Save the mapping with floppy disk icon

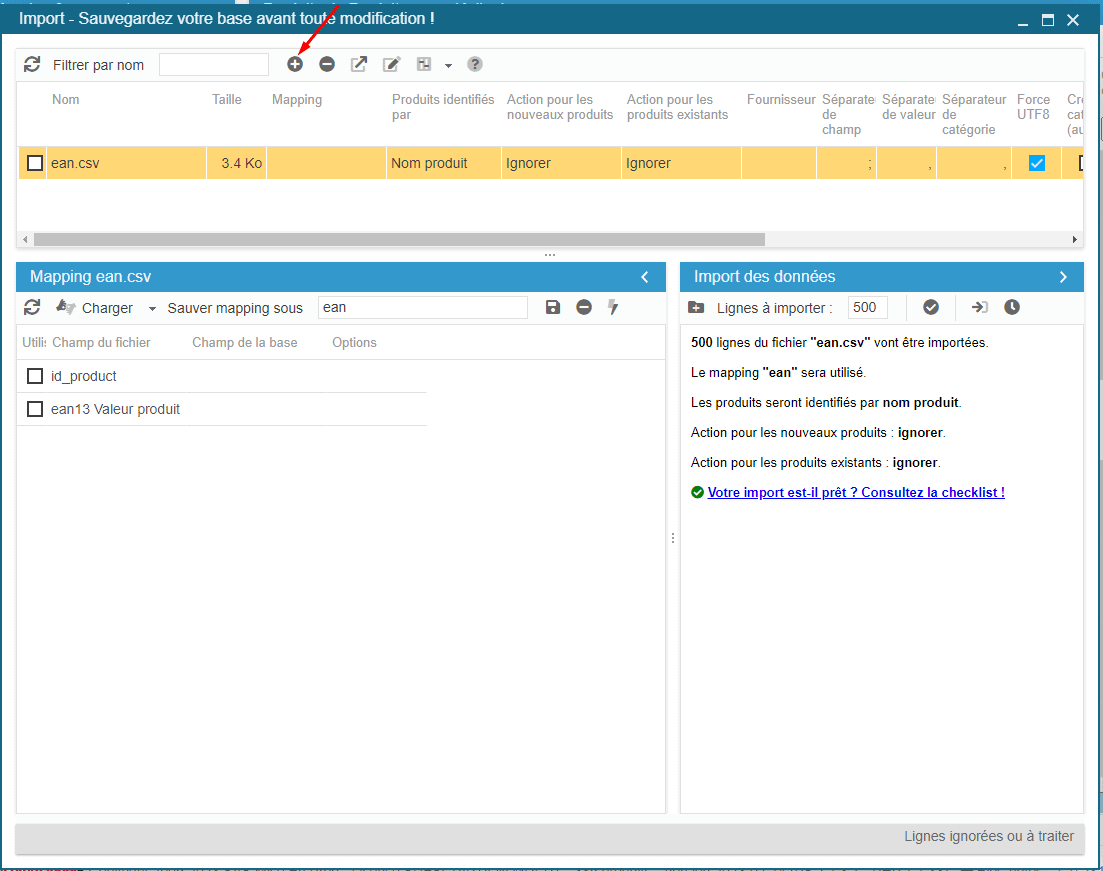click(x=553, y=307)
